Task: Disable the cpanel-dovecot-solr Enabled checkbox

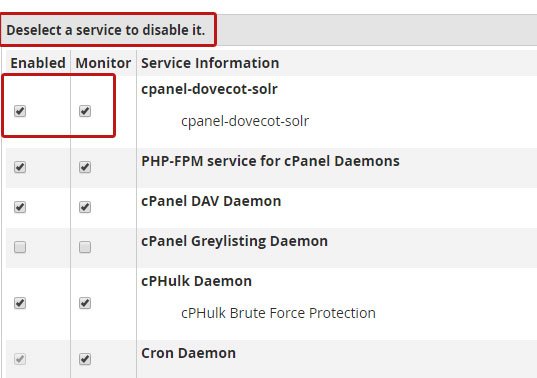Action: tap(20, 111)
